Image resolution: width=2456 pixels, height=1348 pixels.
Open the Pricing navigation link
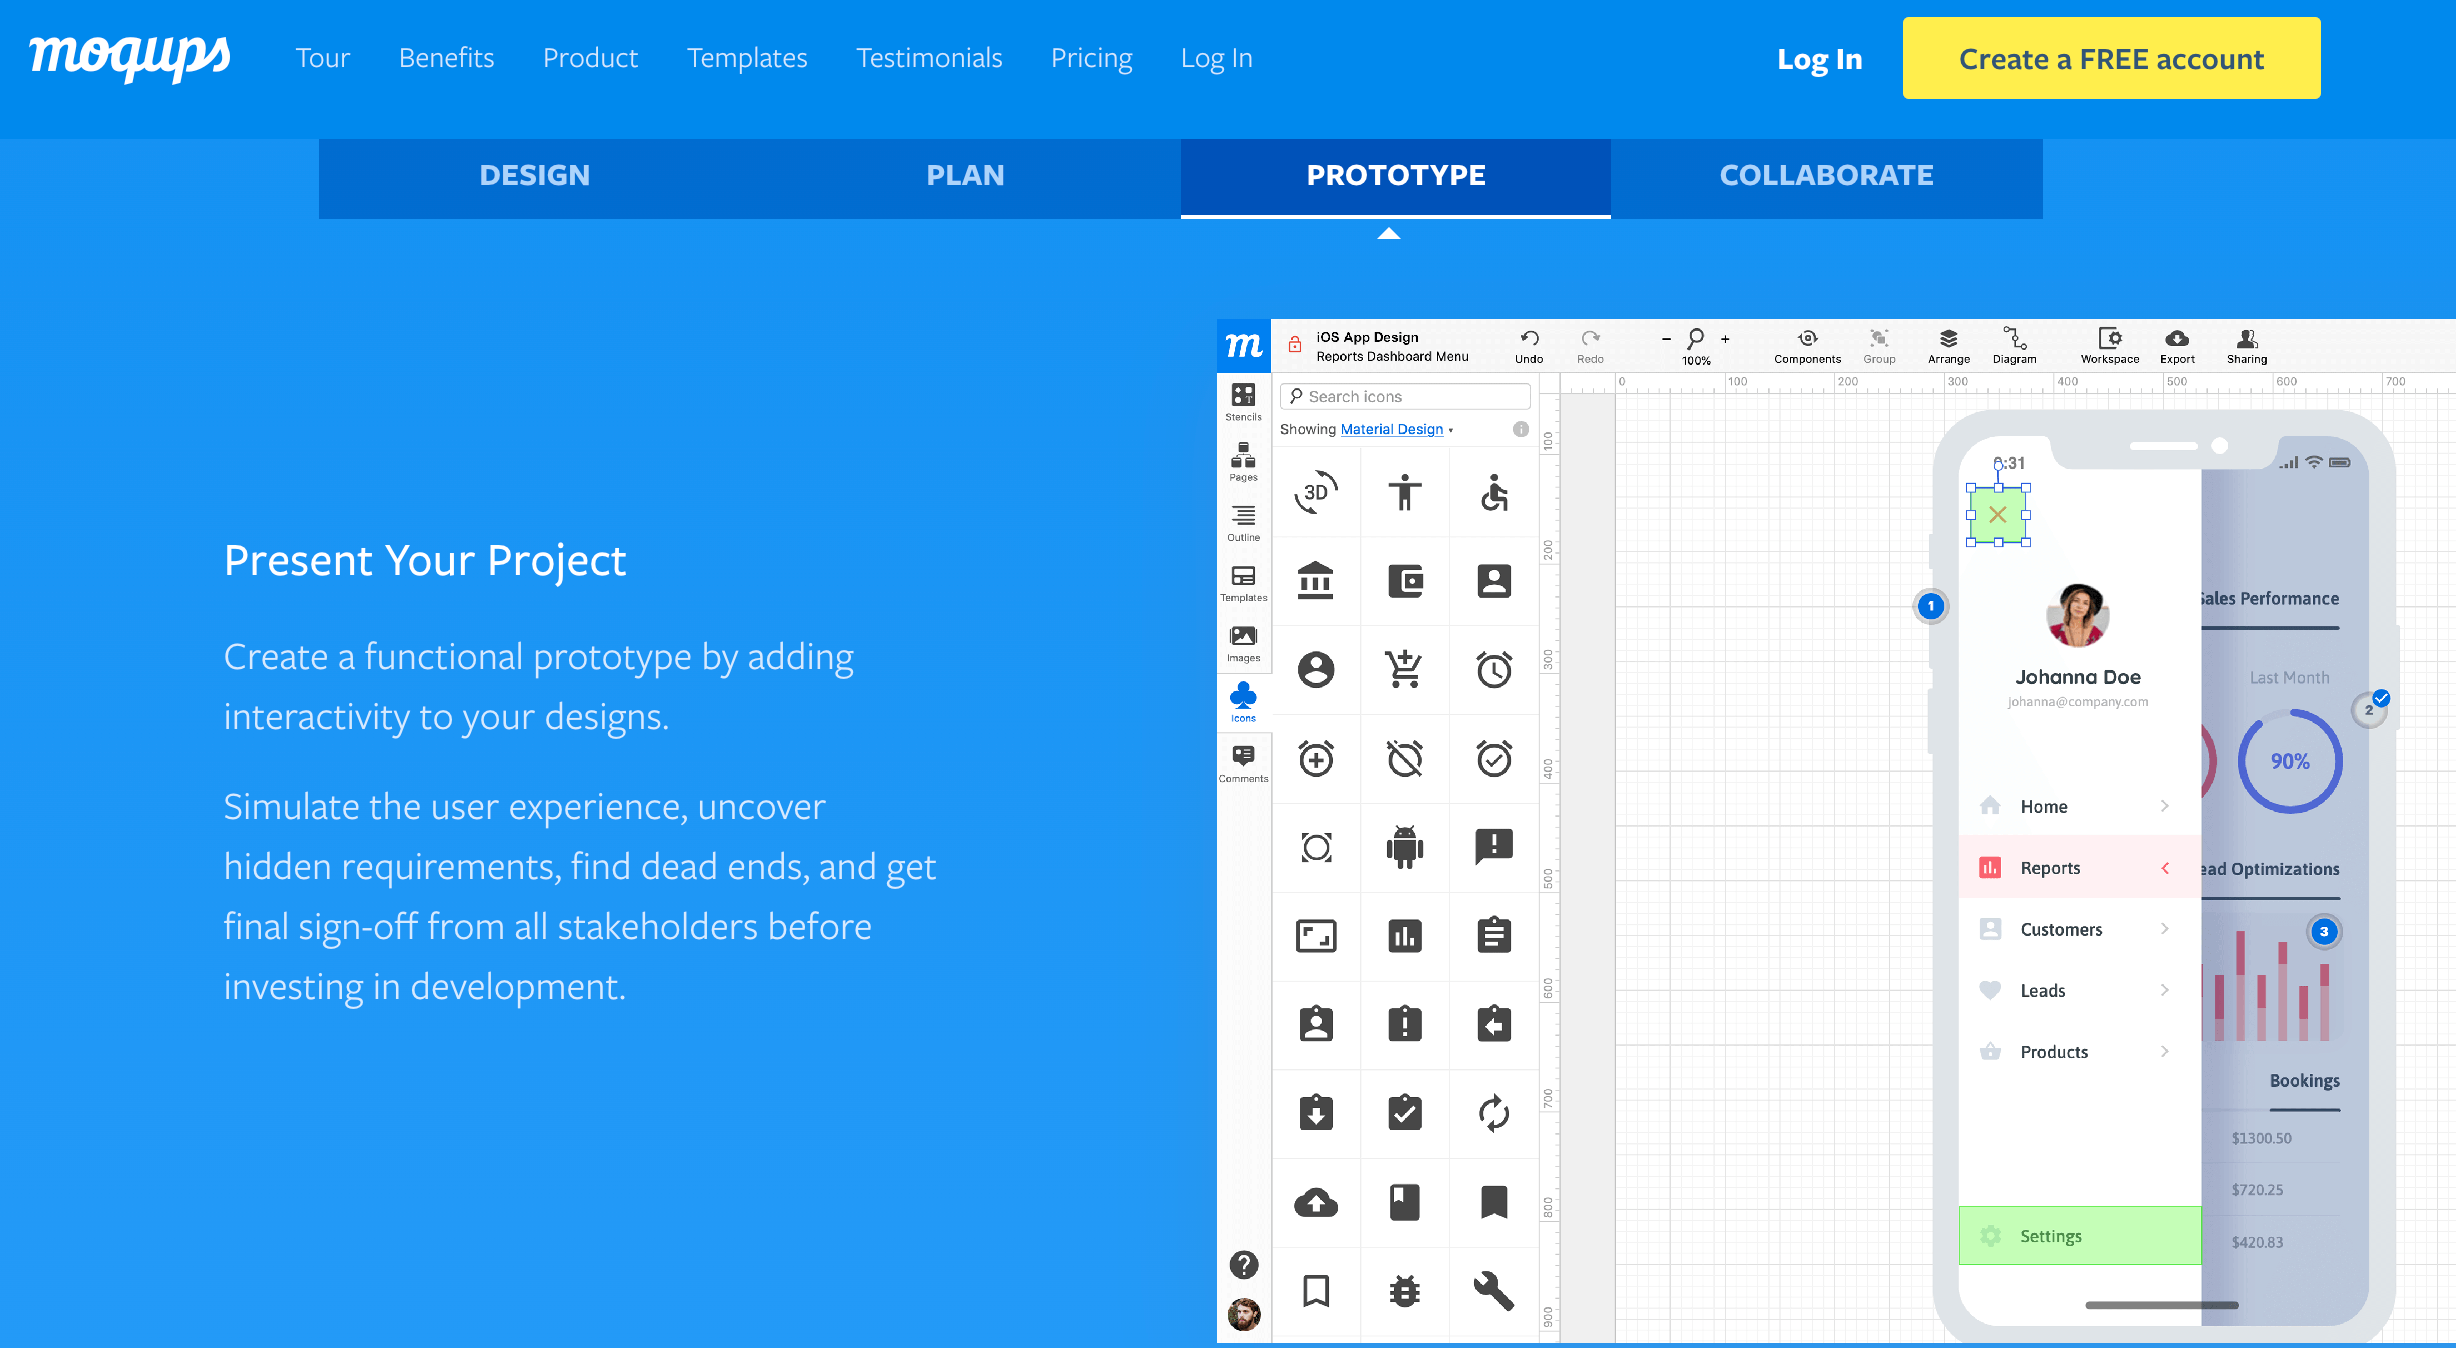[x=1091, y=58]
